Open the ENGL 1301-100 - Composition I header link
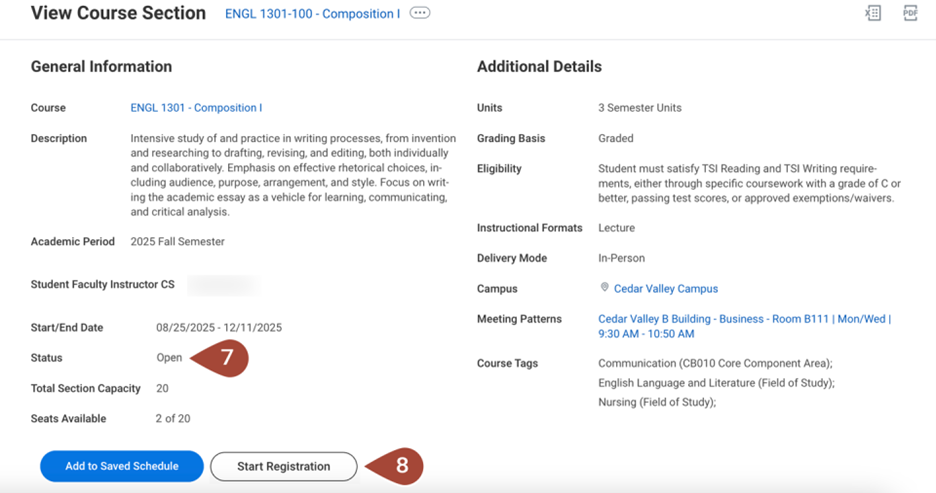936x493 pixels. click(312, 14)
